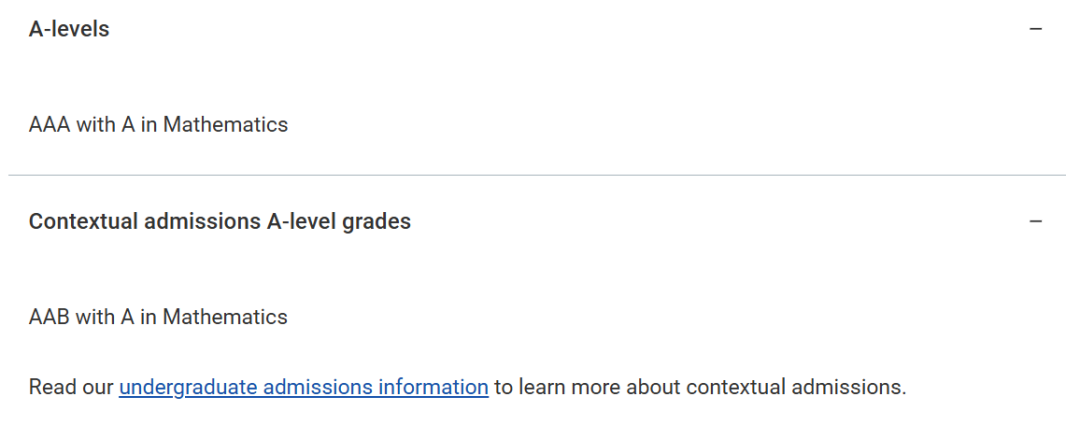Viewport: 1080px width, 425px height.
Task: Click the AAA with A in Mathematics text
Action: 158,125
